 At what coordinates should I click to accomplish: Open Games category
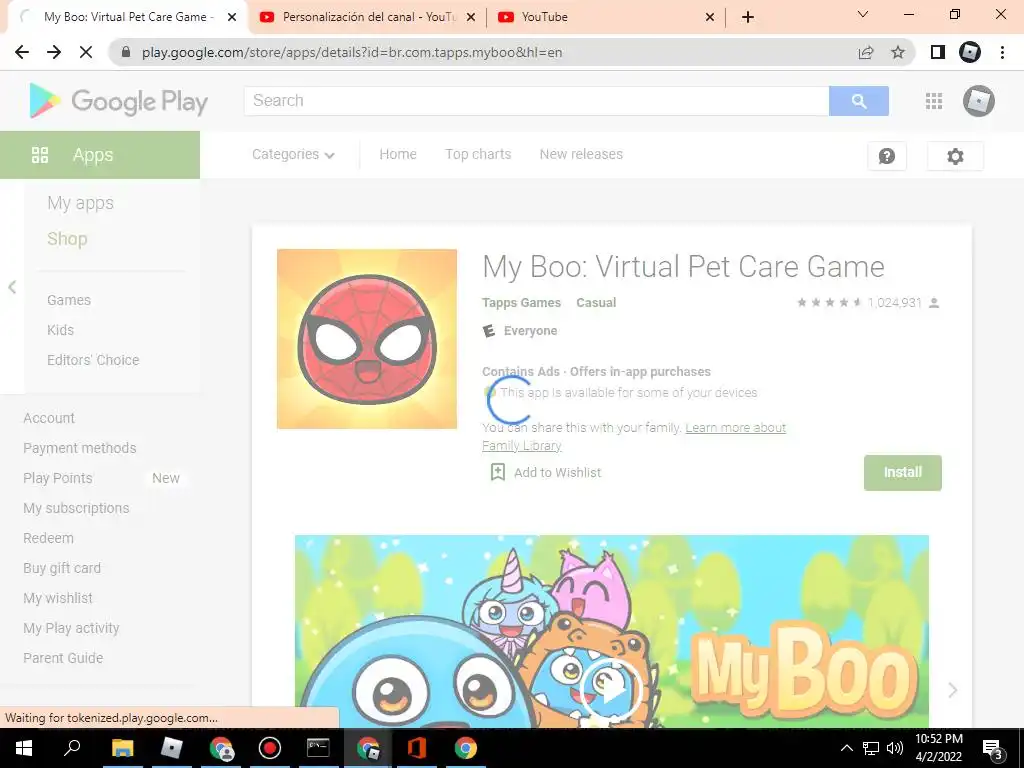point(69,300)
